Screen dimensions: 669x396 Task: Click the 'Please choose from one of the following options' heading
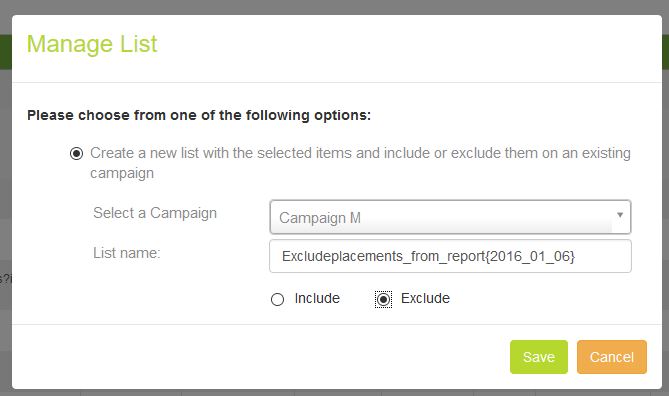click(x=199, y=115)
